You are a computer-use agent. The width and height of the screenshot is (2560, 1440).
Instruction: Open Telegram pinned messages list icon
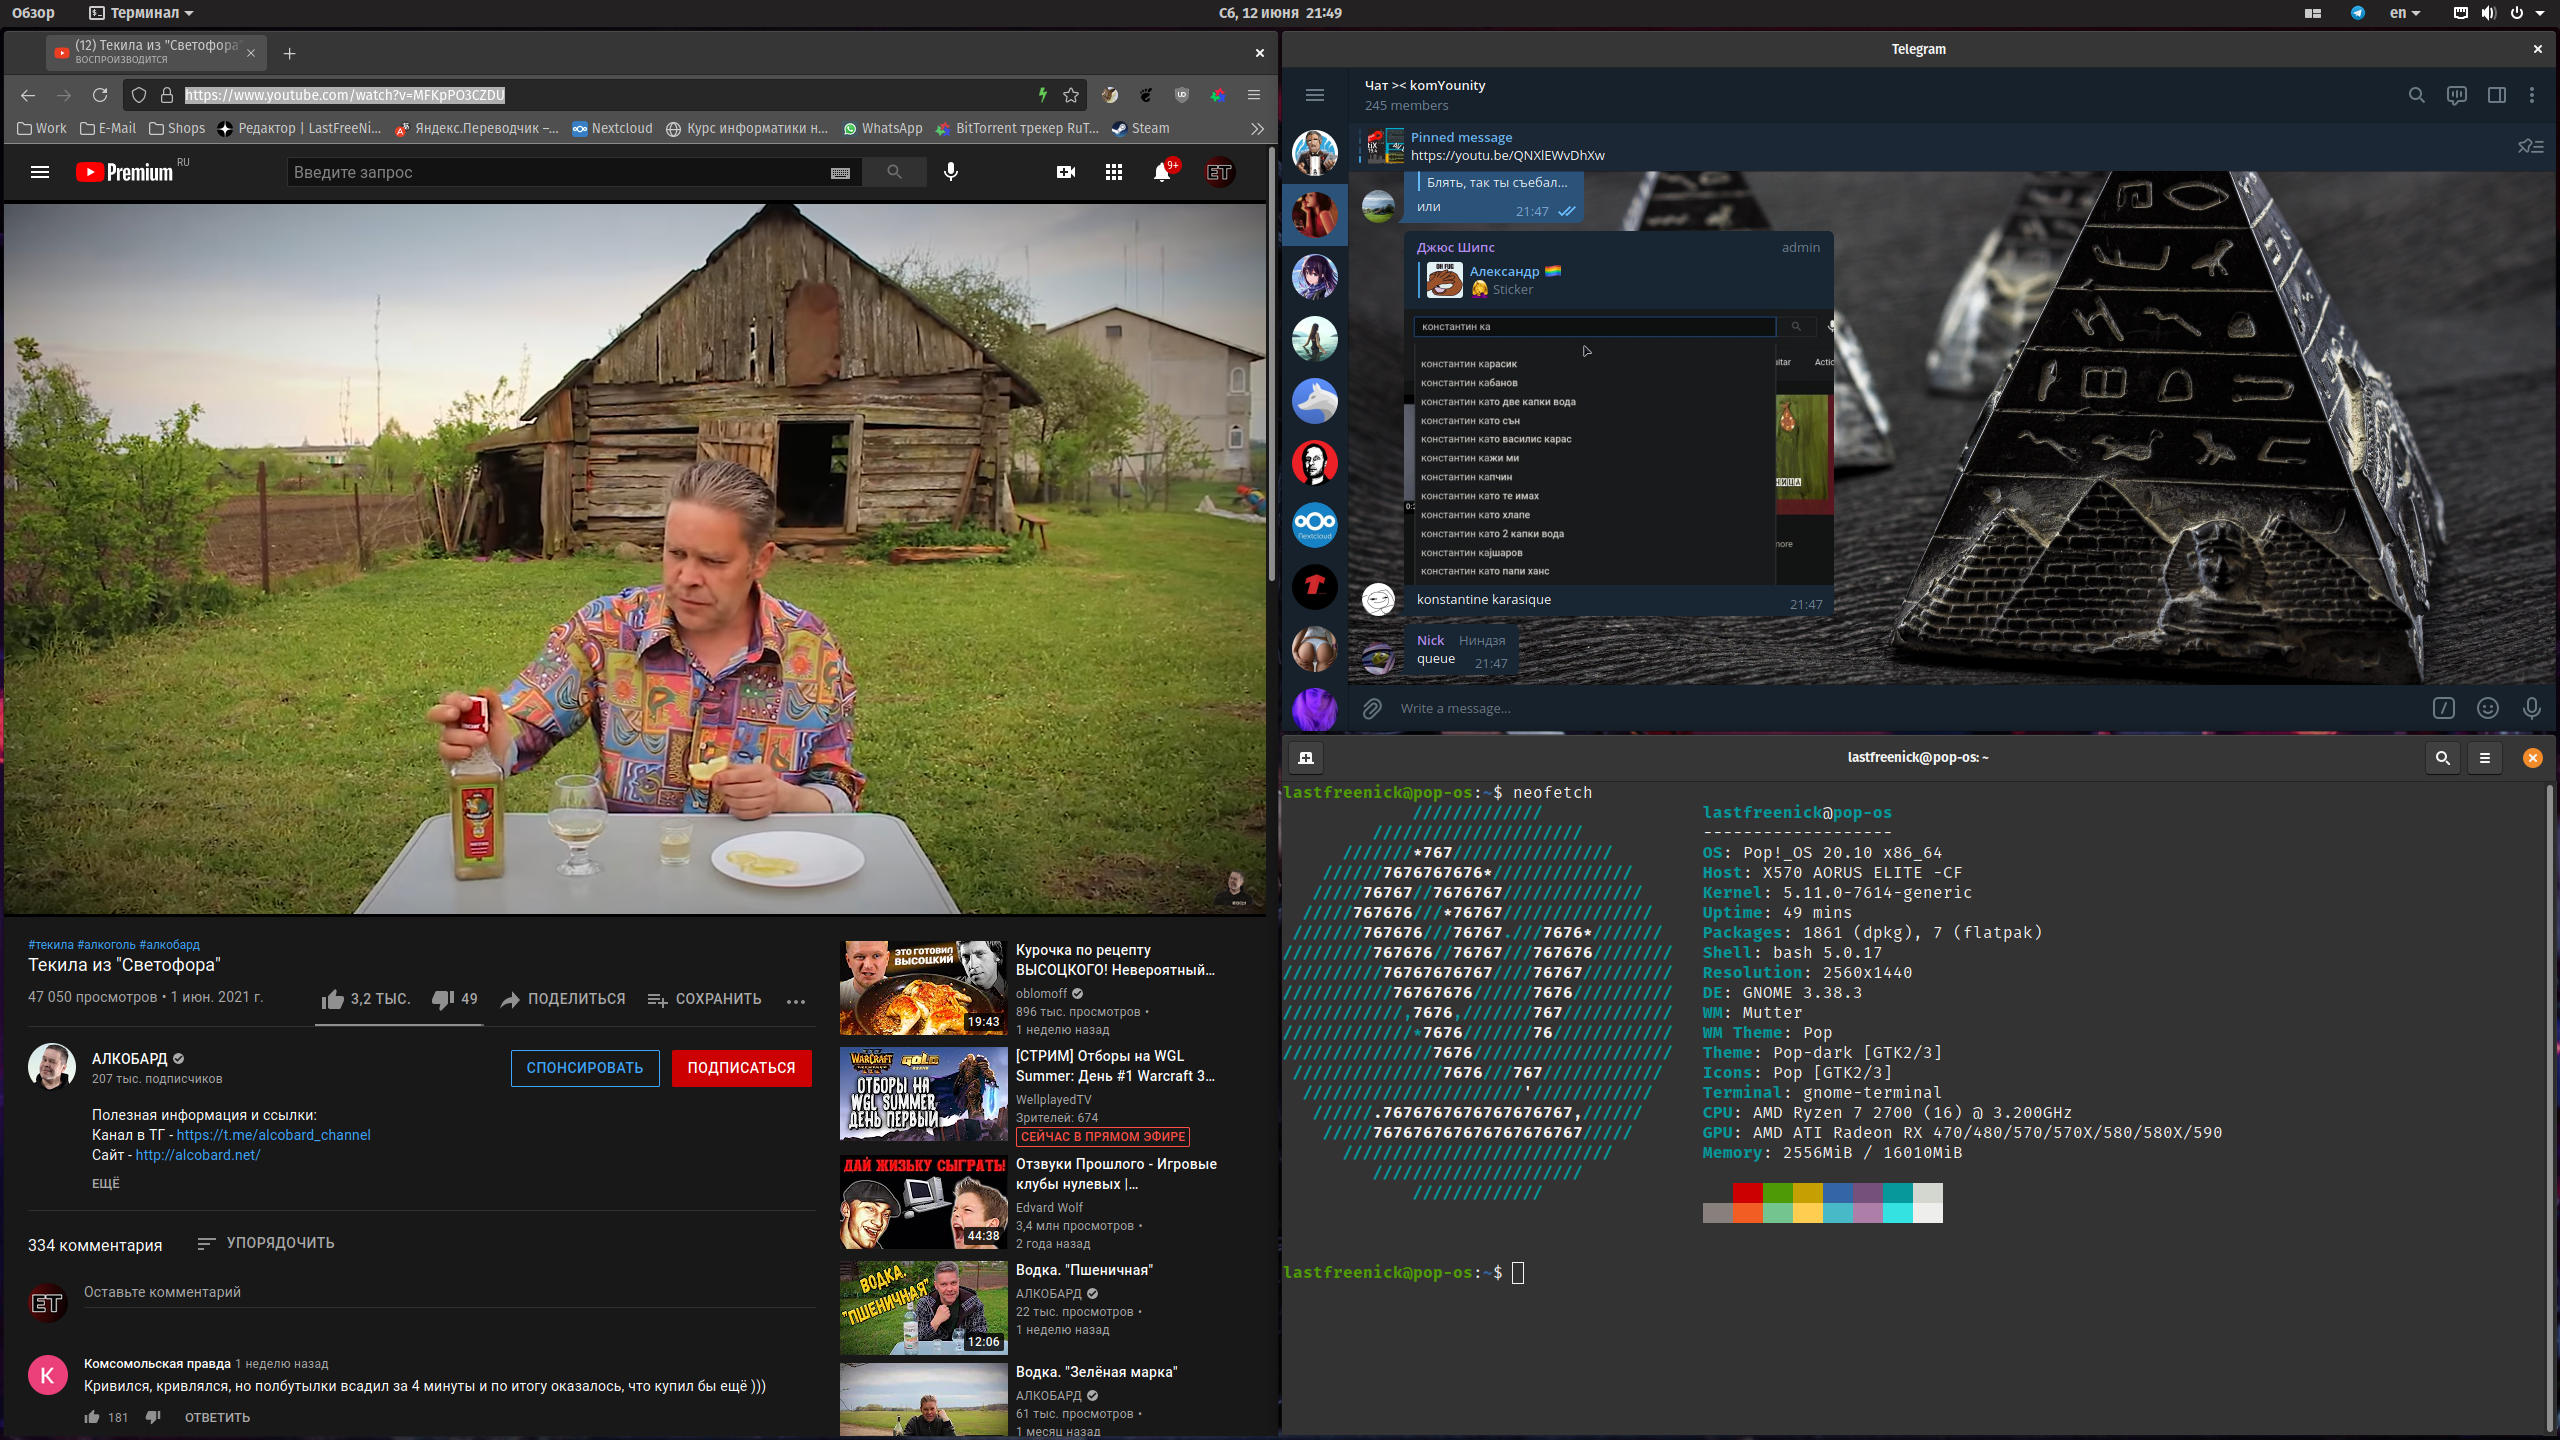2531,146
